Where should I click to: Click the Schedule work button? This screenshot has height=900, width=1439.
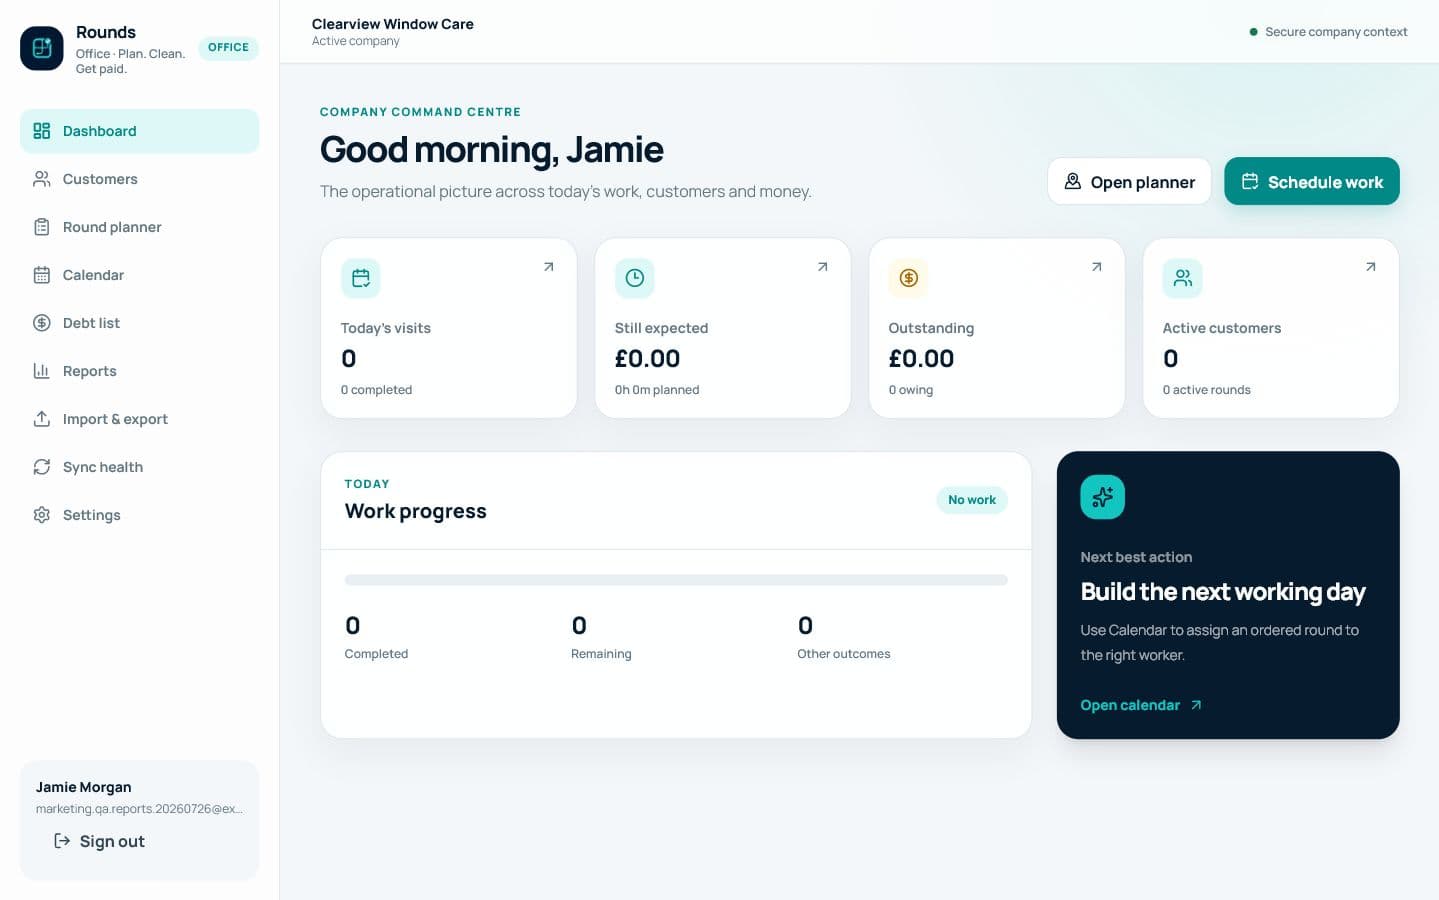pos(1312,182)
